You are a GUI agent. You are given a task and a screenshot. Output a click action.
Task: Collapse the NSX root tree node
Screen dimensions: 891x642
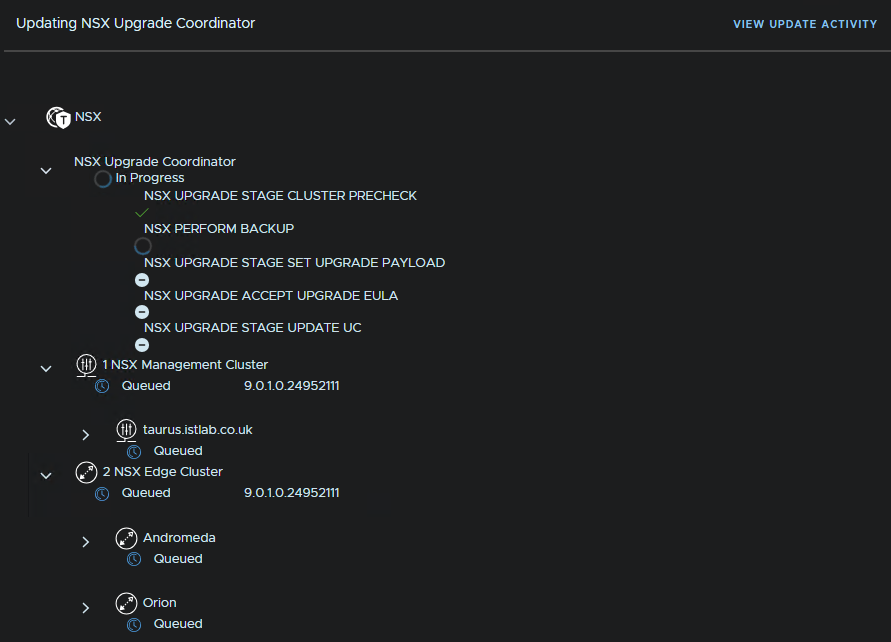(x=11, y=121)
